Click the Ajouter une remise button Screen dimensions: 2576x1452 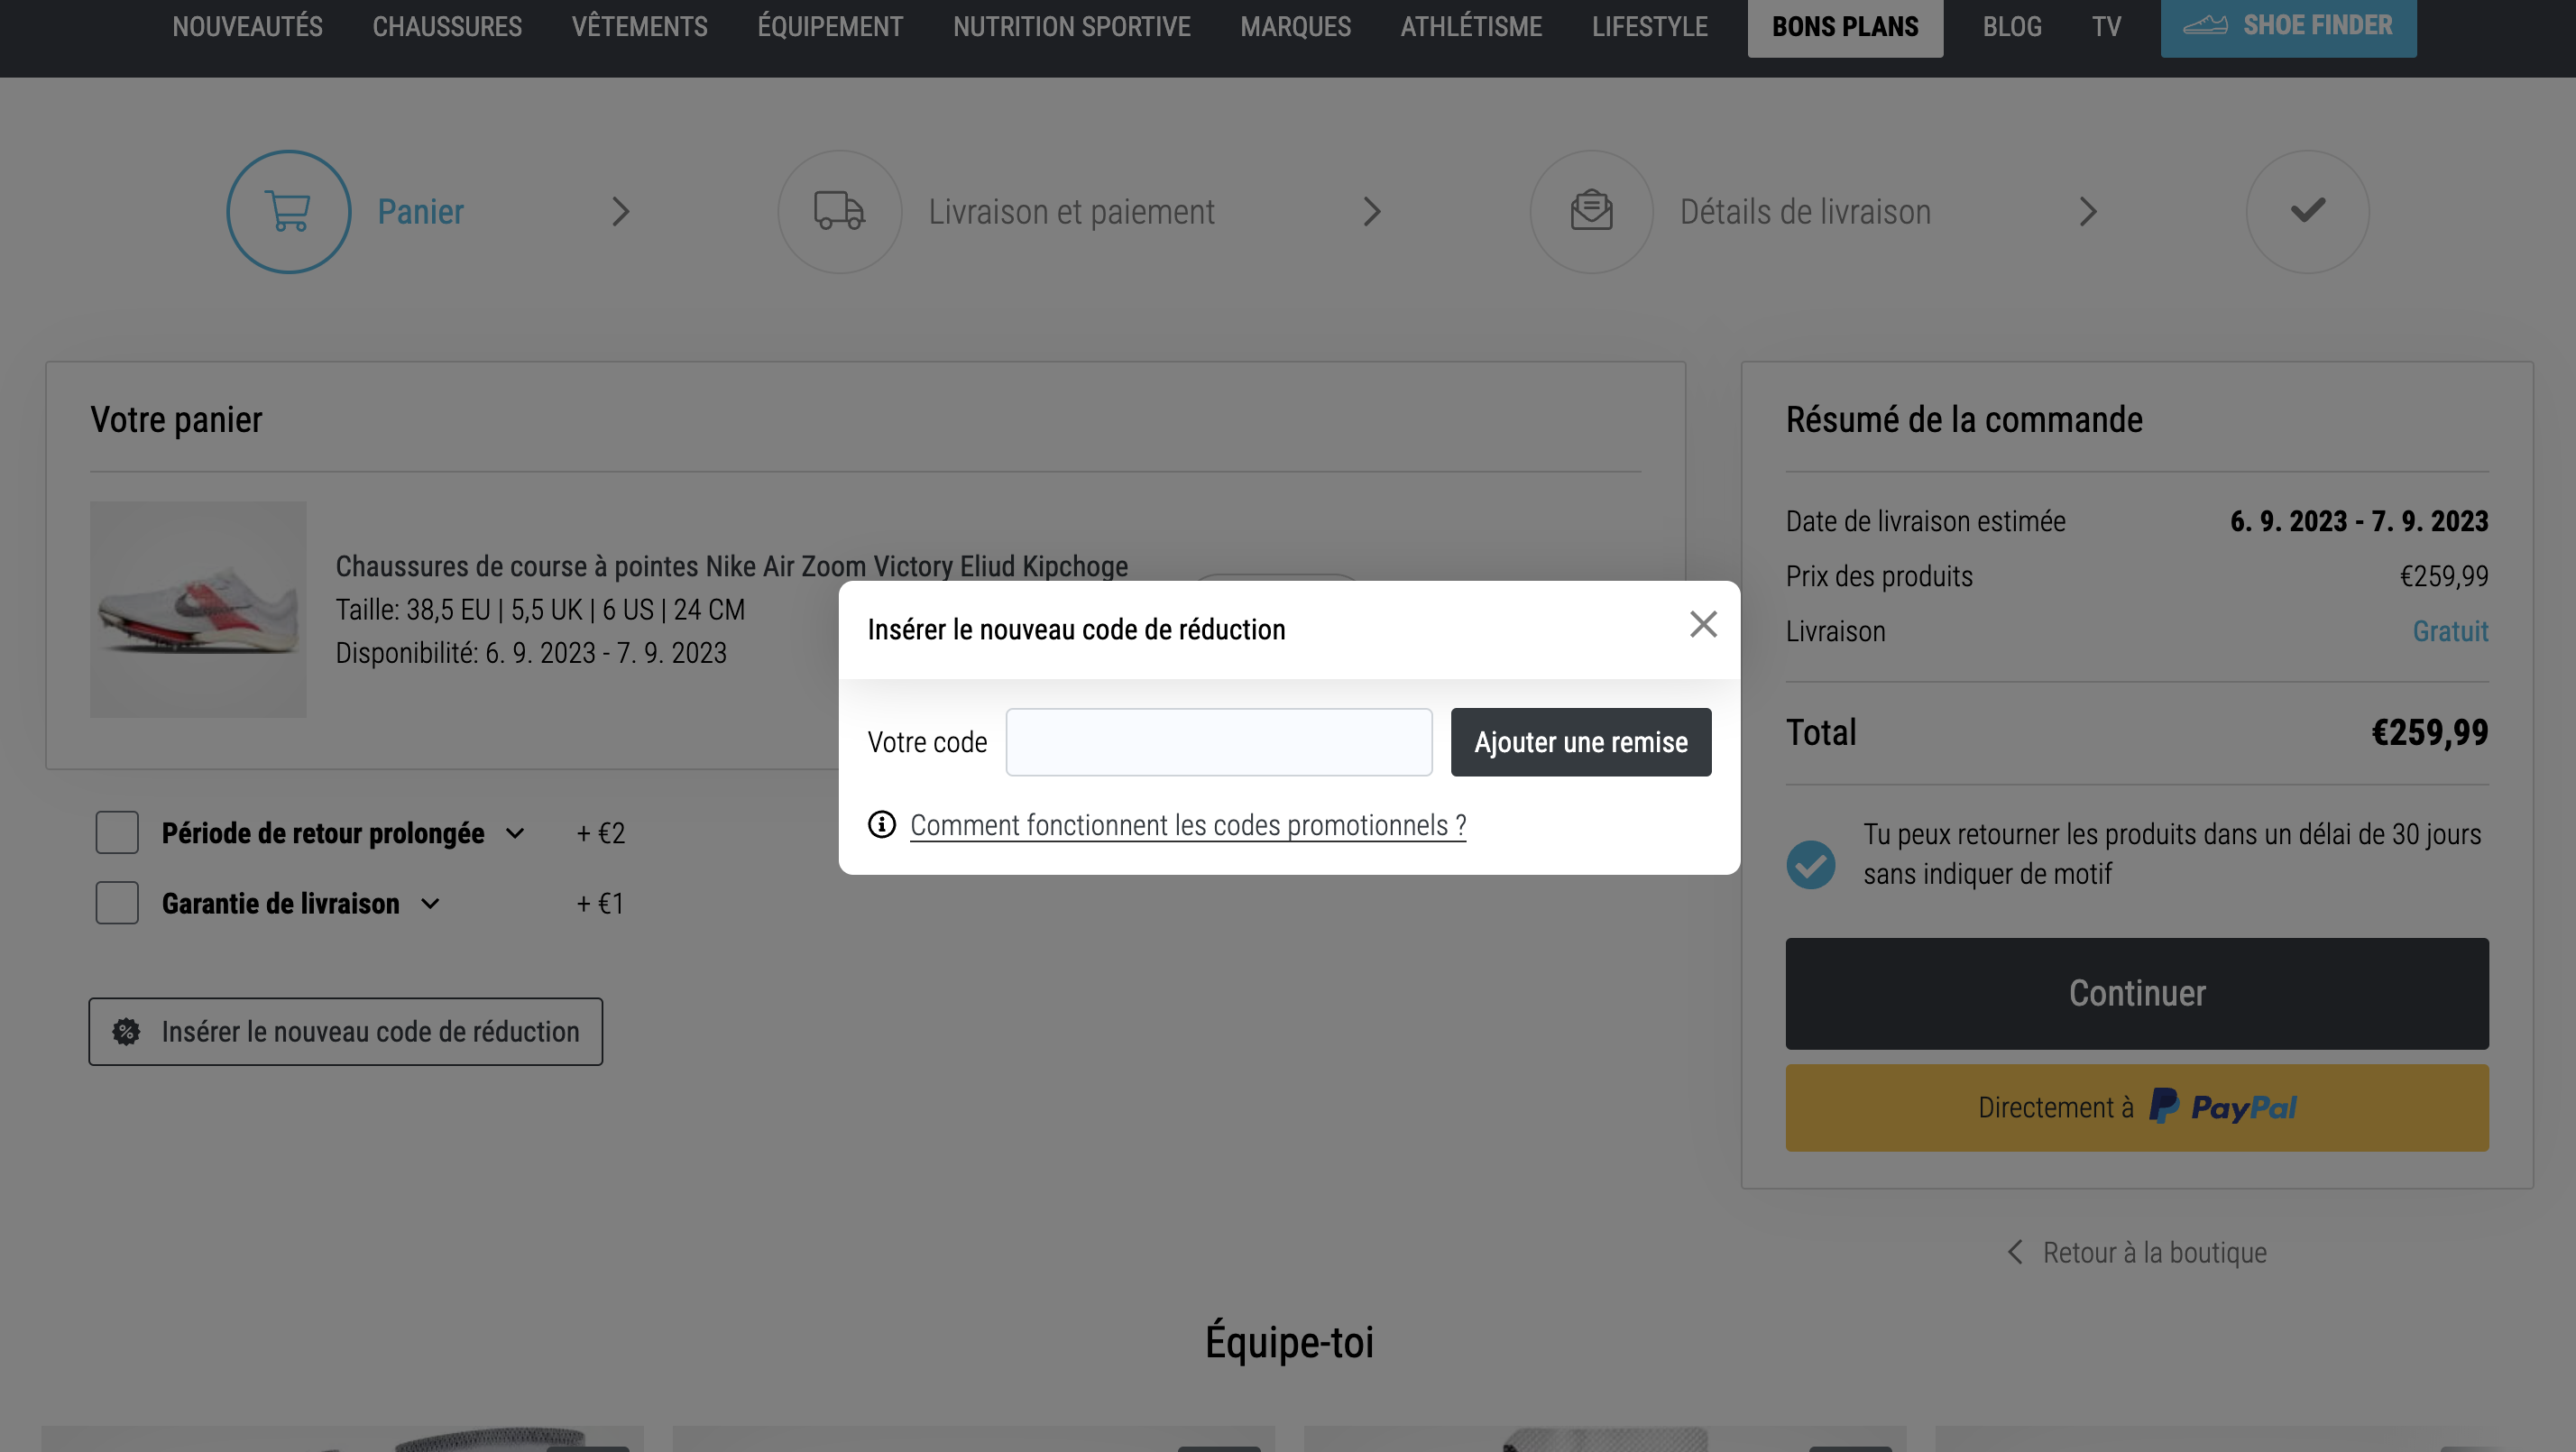tap(1581, 742)
